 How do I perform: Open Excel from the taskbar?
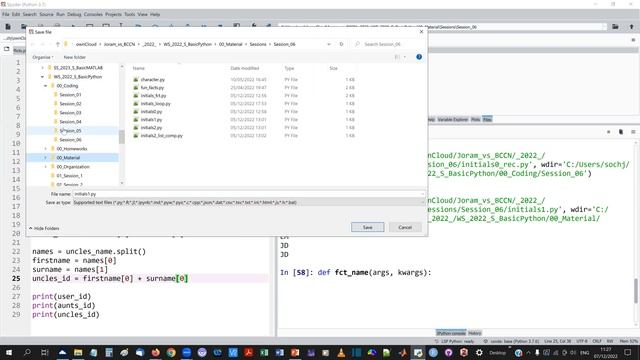(x=264, y=352)
